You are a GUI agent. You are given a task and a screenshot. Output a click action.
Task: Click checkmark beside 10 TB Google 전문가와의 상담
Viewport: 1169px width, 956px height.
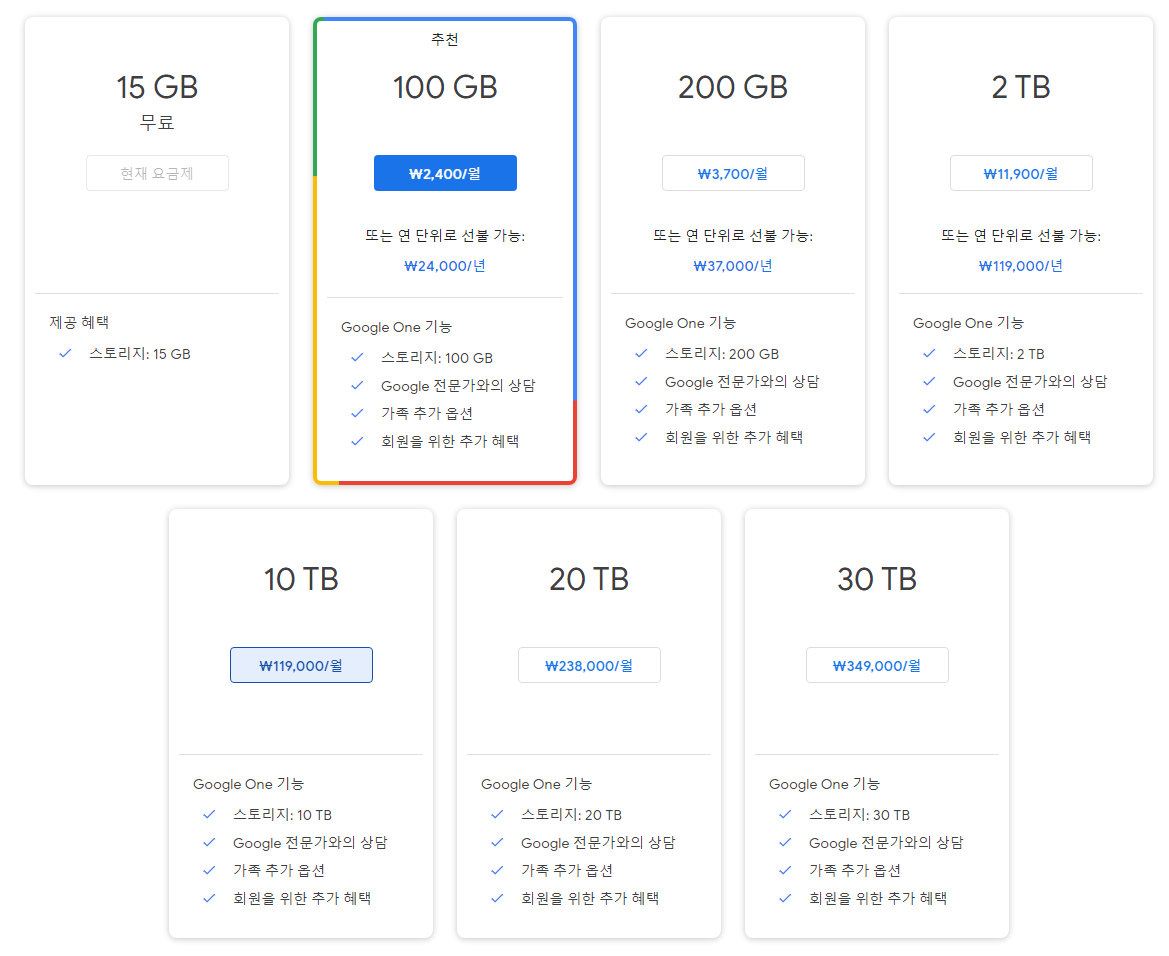209,843
